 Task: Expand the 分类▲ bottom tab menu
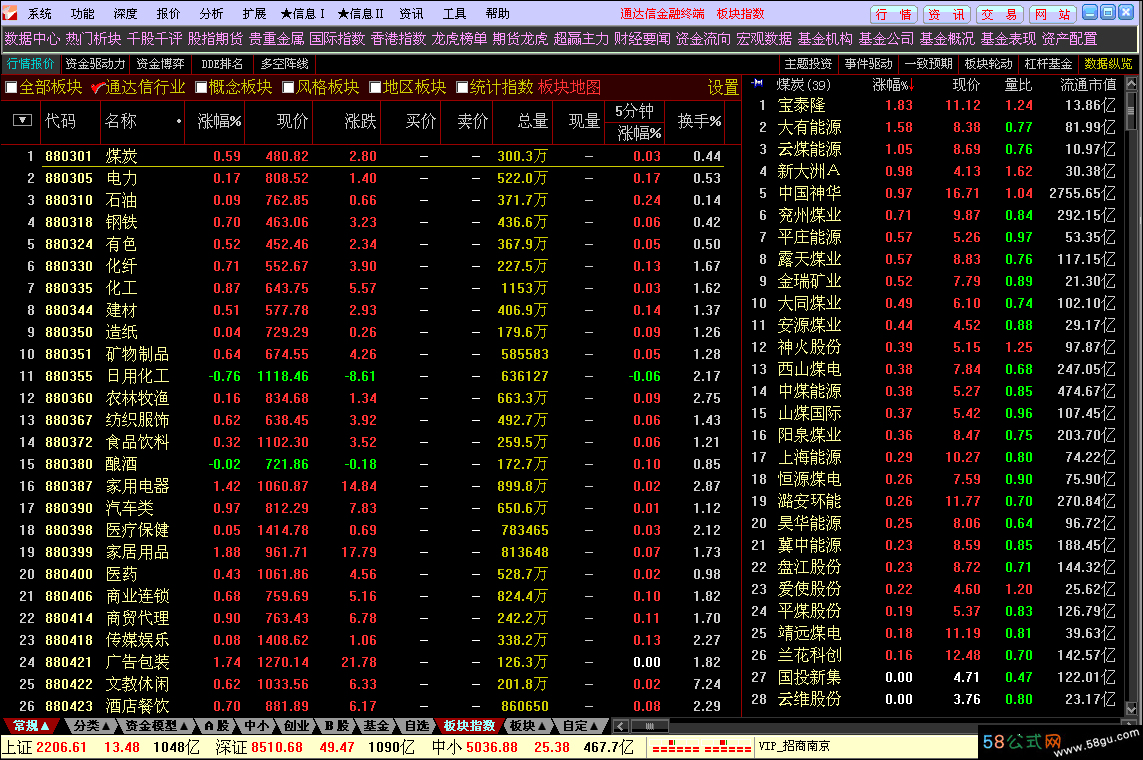91,726
